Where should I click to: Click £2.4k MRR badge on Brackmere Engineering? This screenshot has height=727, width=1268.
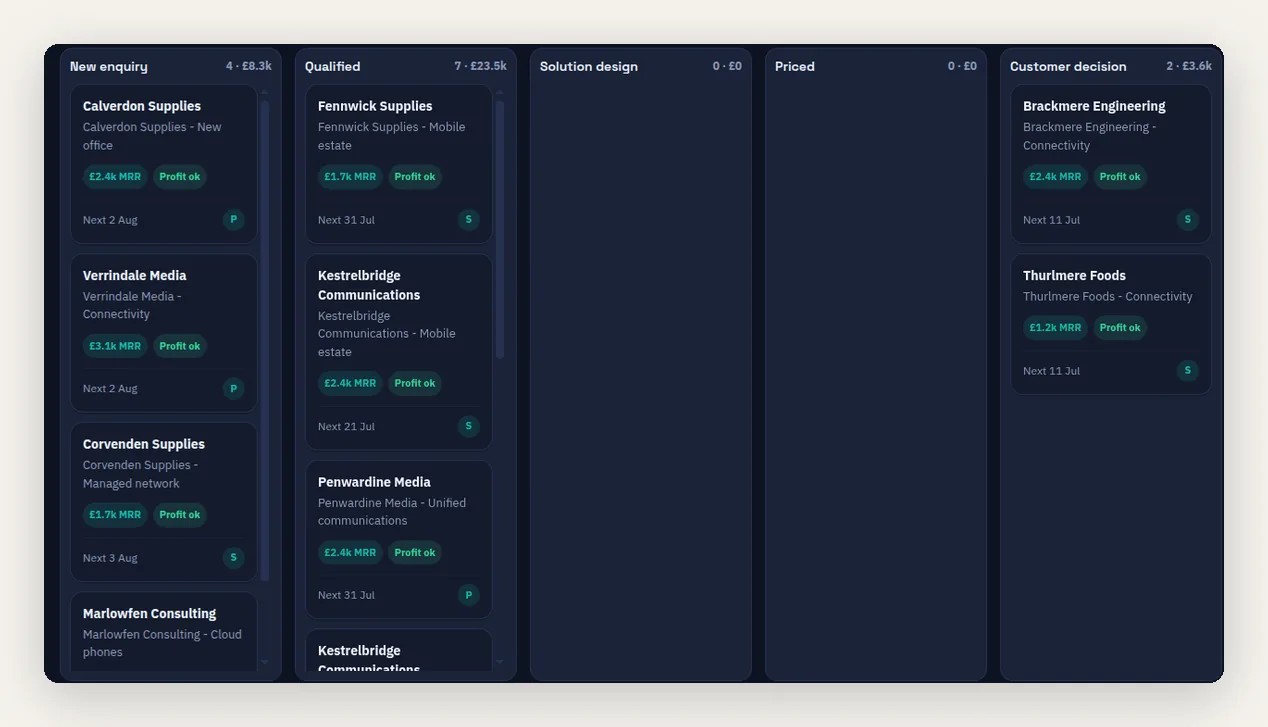pyautogui.click(x=1055, y=177)
